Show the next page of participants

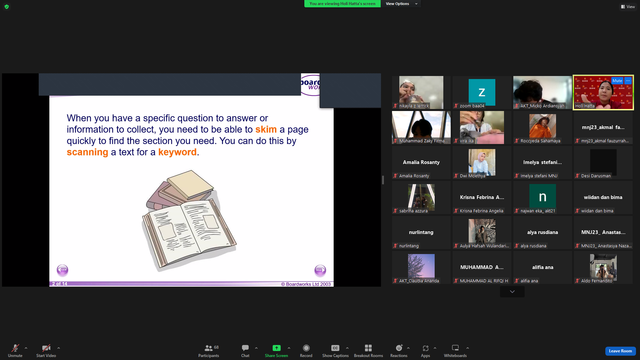point(512,291)
